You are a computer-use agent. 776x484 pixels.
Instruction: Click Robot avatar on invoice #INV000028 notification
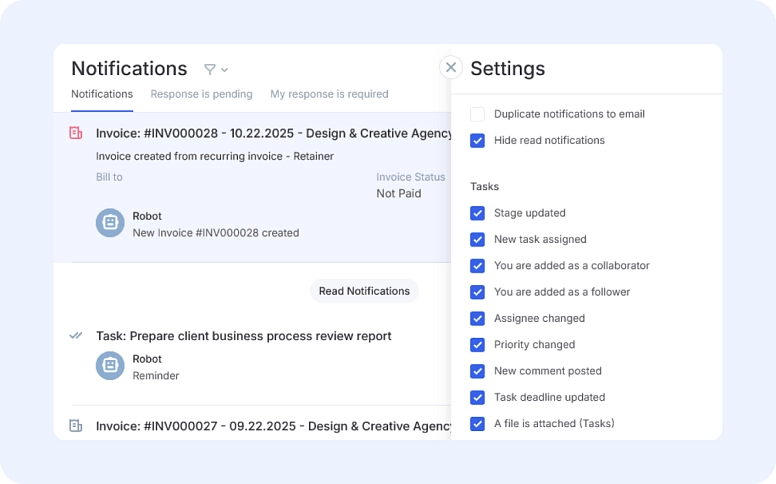point(110,223)
